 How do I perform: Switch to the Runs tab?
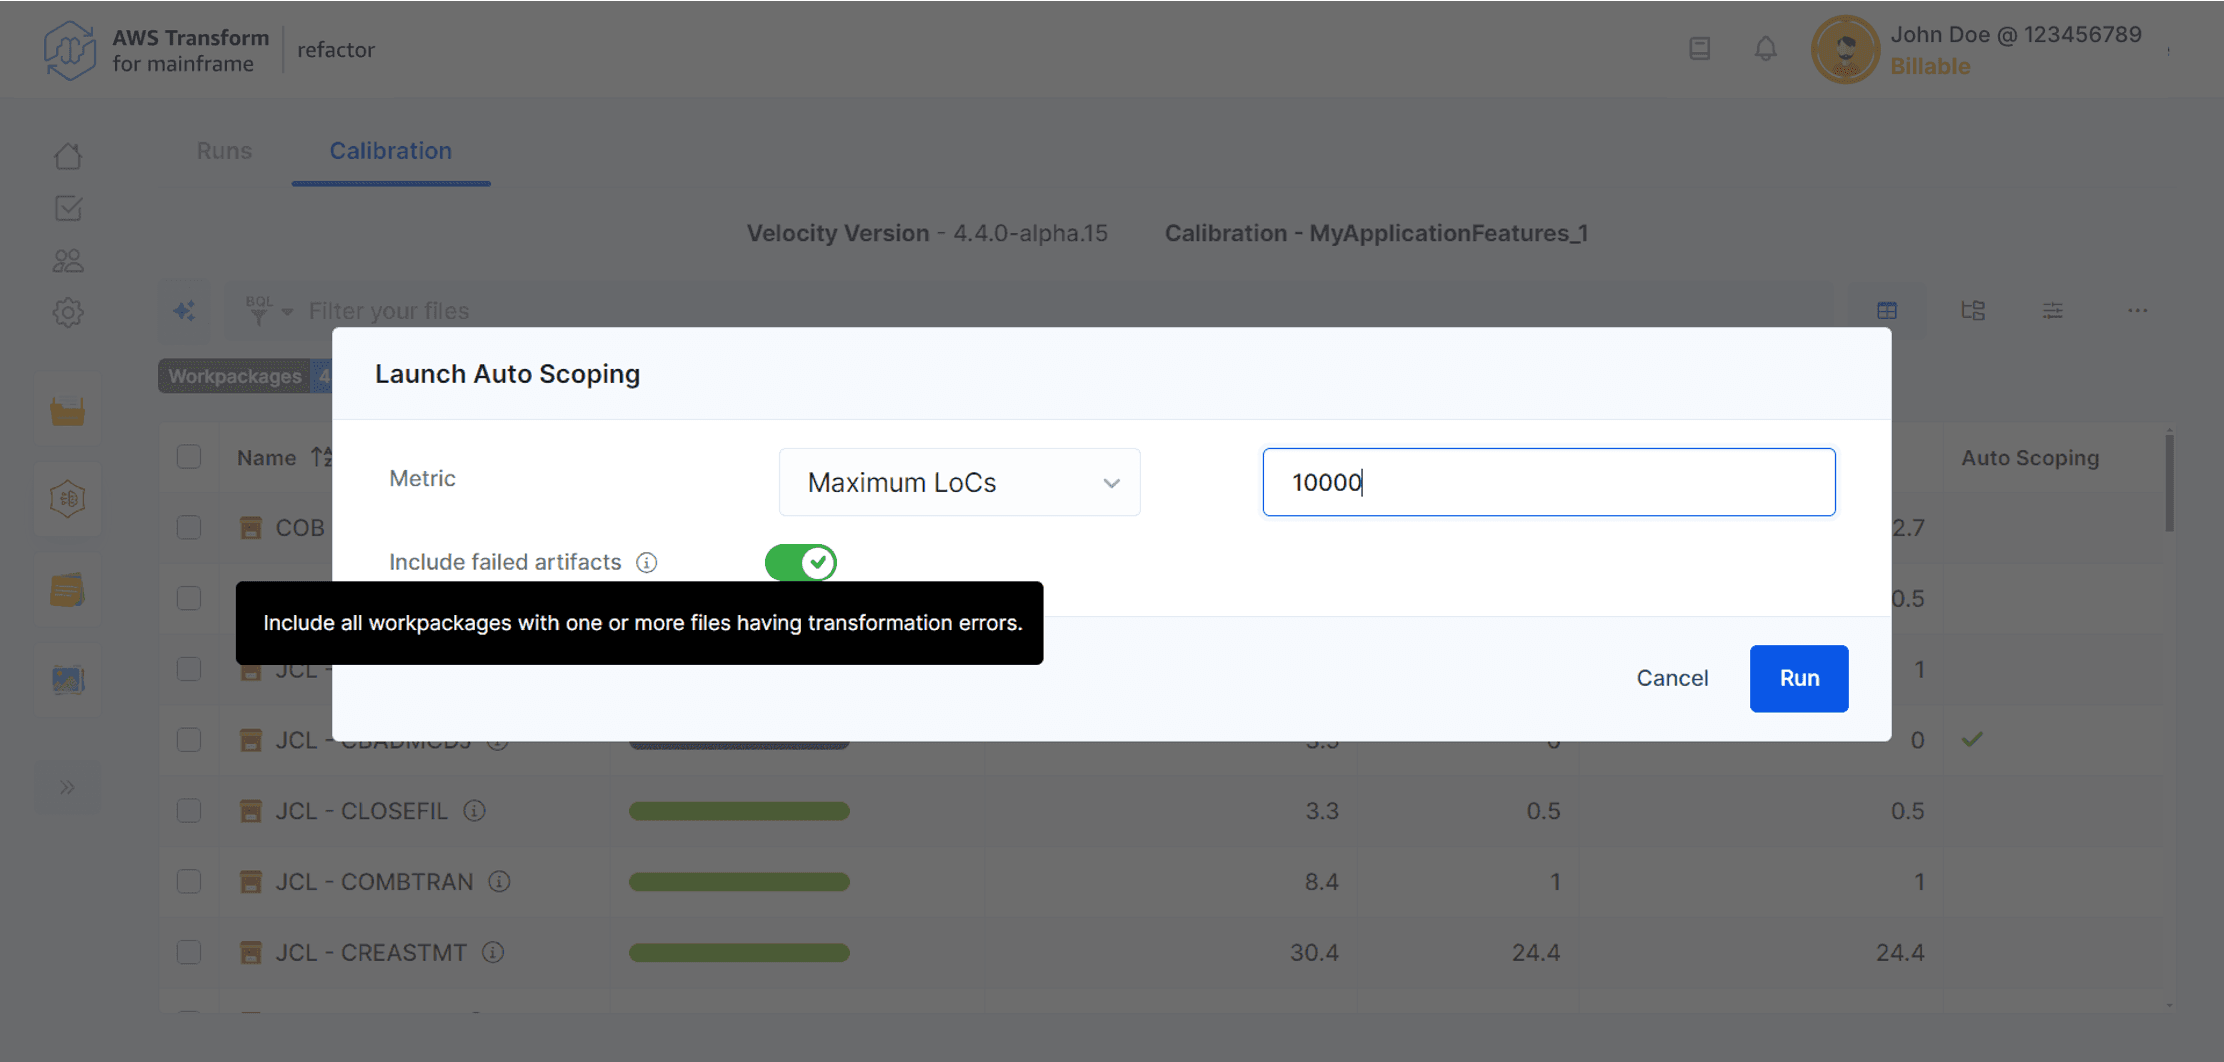coord(224,151)
